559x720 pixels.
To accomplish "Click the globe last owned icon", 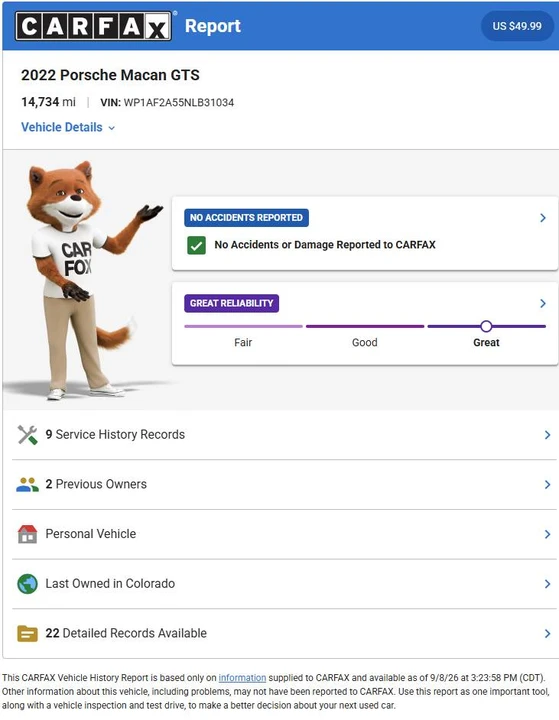I will coord(28,584).
